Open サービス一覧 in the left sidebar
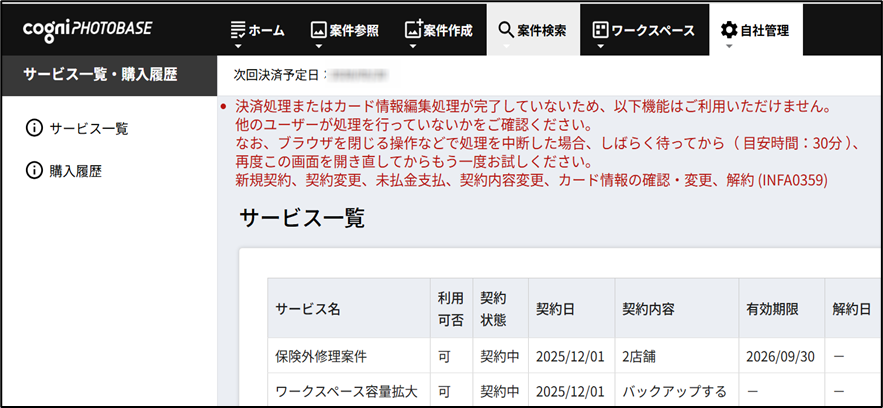Viewport: 883px width, 408px height. click(x=89, y=128)
